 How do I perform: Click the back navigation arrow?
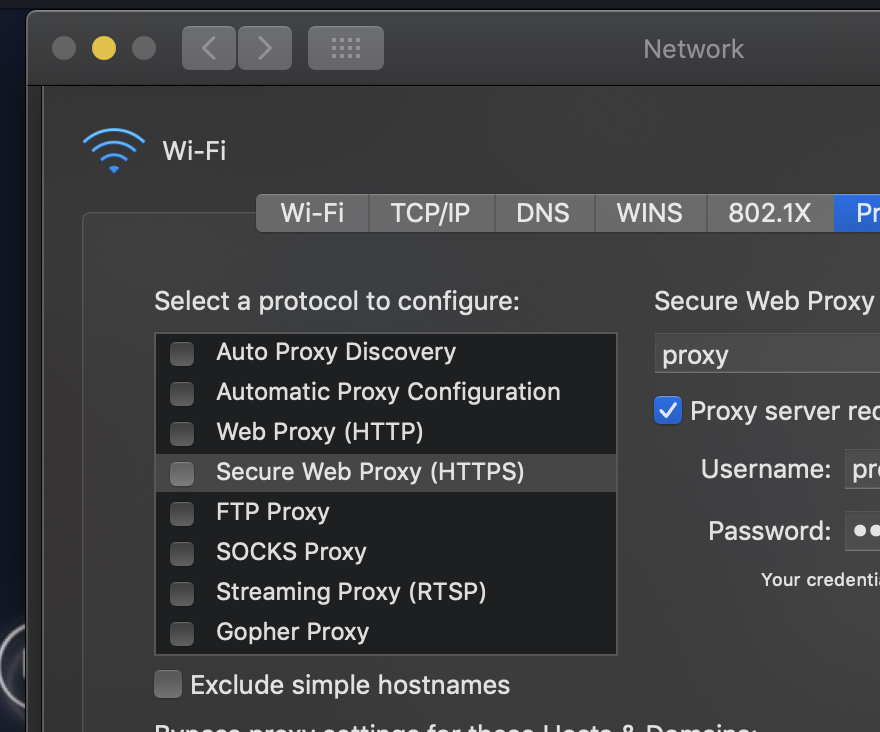click(x=209, y=48)
